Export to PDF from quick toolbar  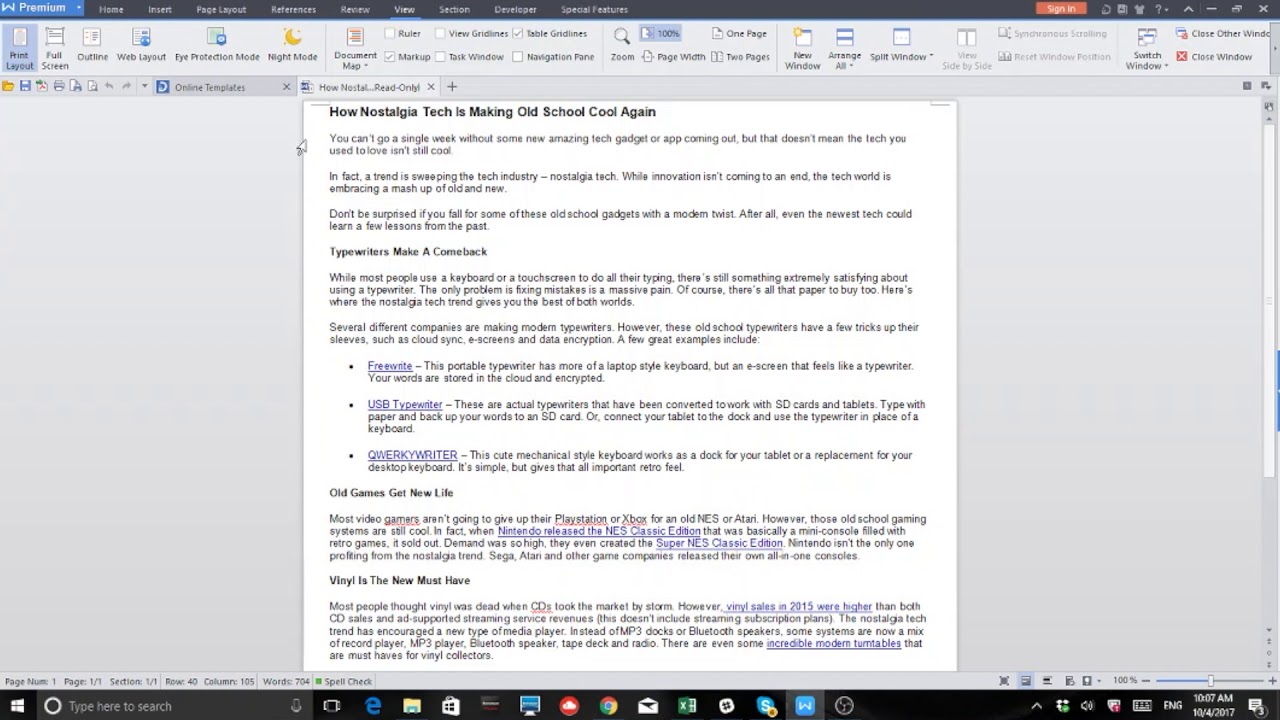pyautogui.click(x=42, y=87)
